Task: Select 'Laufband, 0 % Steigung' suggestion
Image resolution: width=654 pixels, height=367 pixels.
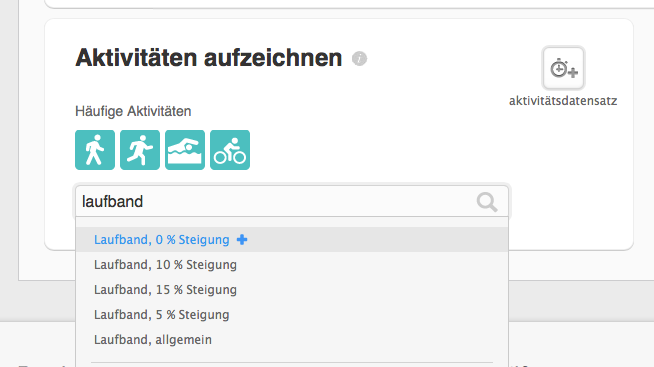Action: [161, 239]
